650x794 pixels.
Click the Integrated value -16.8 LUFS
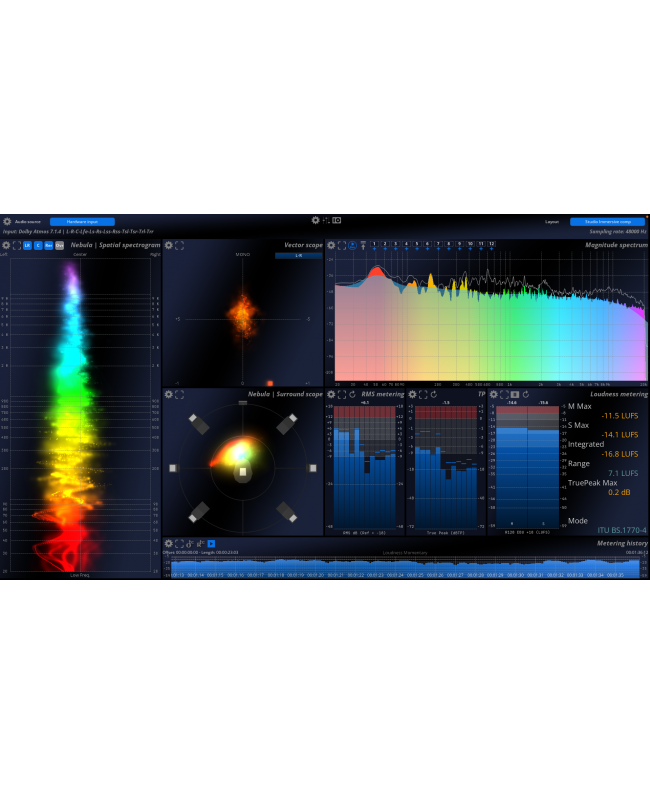620,454
